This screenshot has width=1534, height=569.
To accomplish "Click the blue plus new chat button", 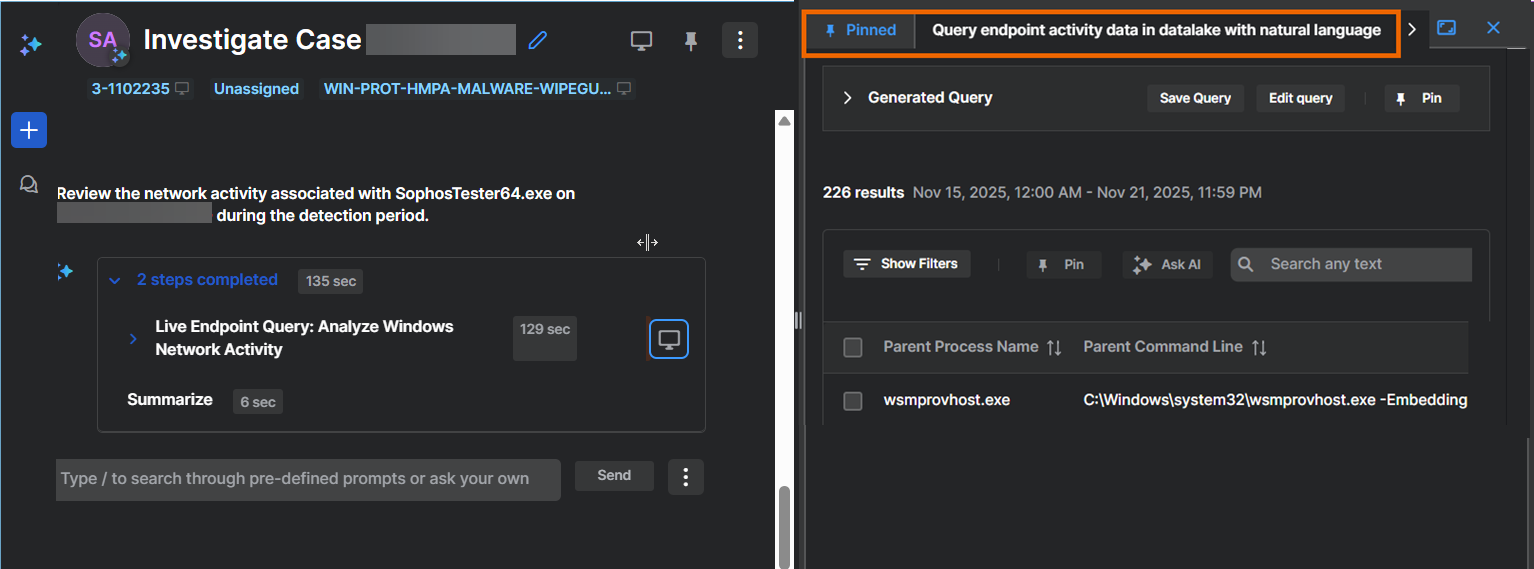I will pos(29,130).
